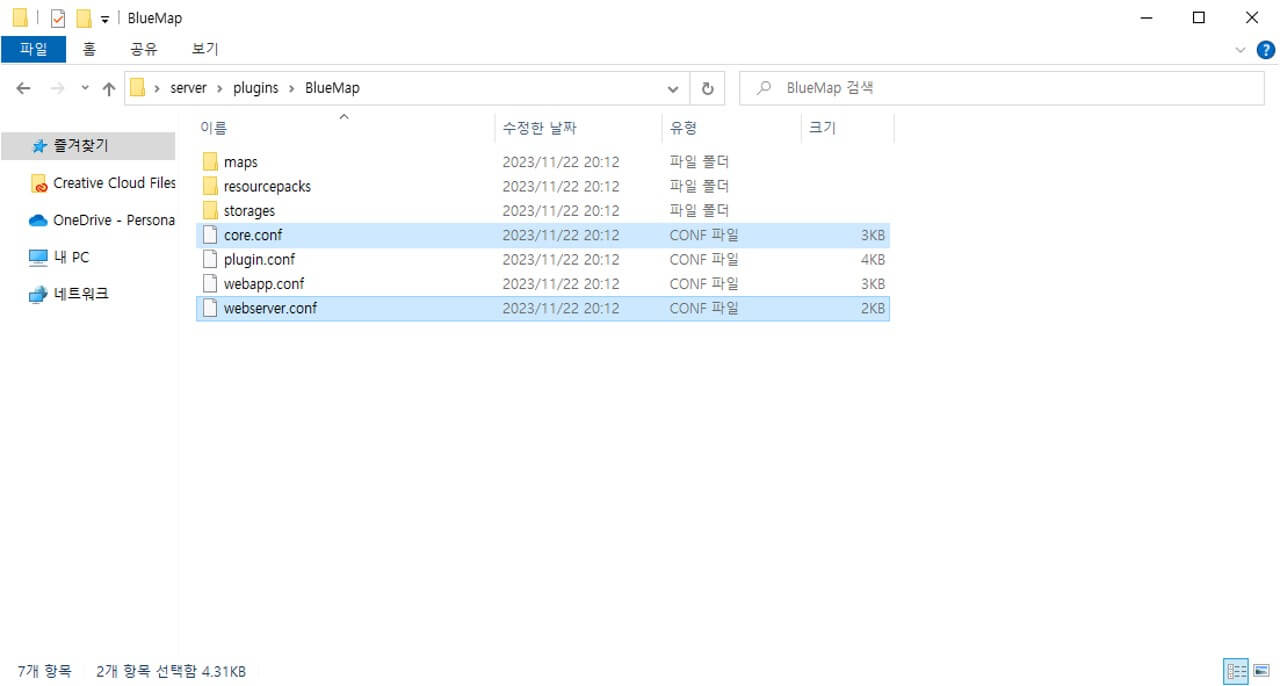Select the "resourcepacks" folder name

pos(267,186)
